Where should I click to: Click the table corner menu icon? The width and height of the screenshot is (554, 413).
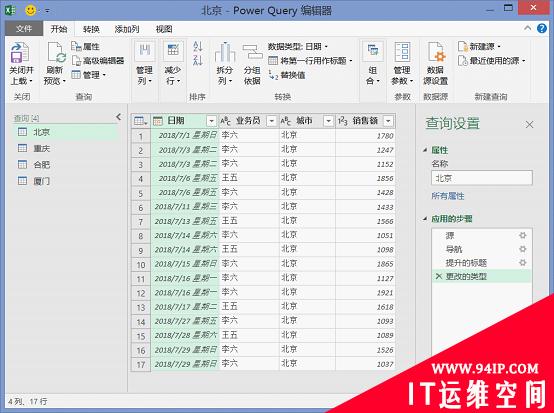tap(141, 121)
